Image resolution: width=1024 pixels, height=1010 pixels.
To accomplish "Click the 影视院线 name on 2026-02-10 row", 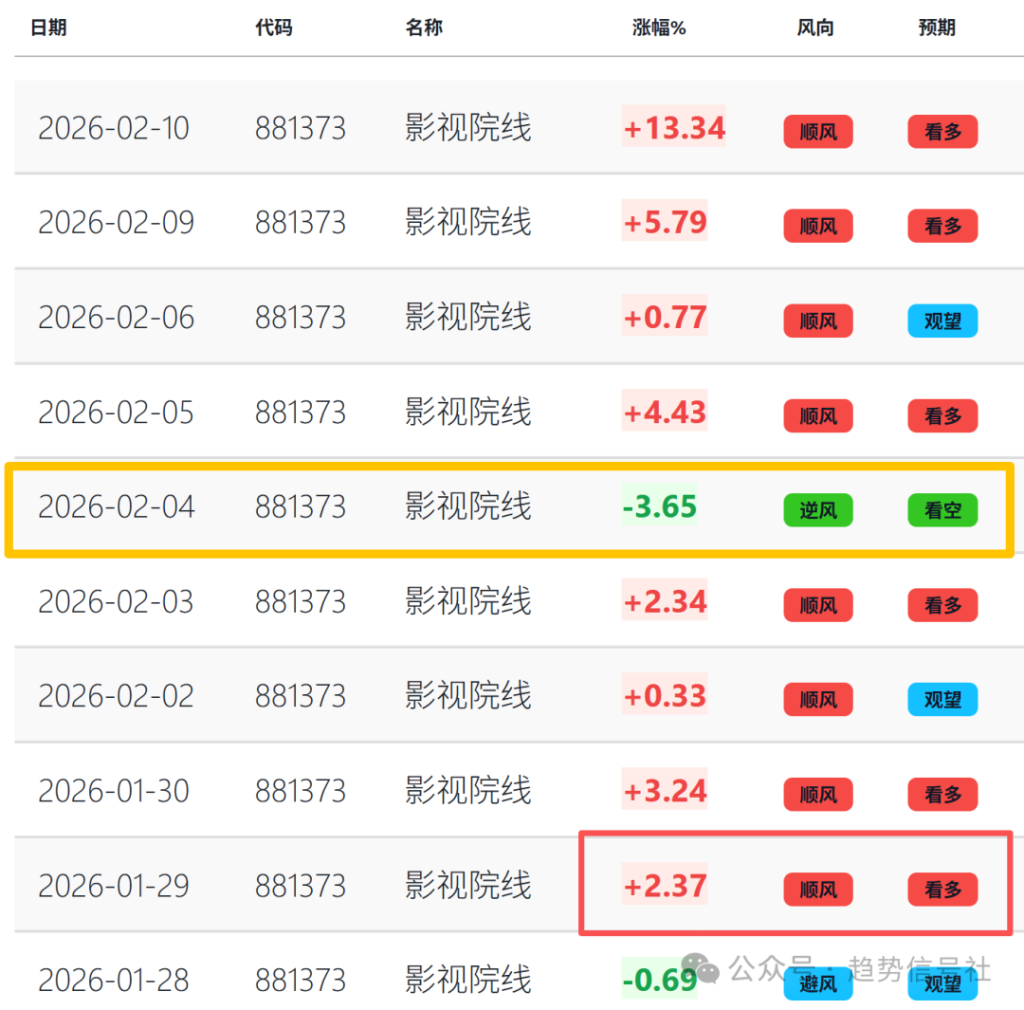I will 466,128.
